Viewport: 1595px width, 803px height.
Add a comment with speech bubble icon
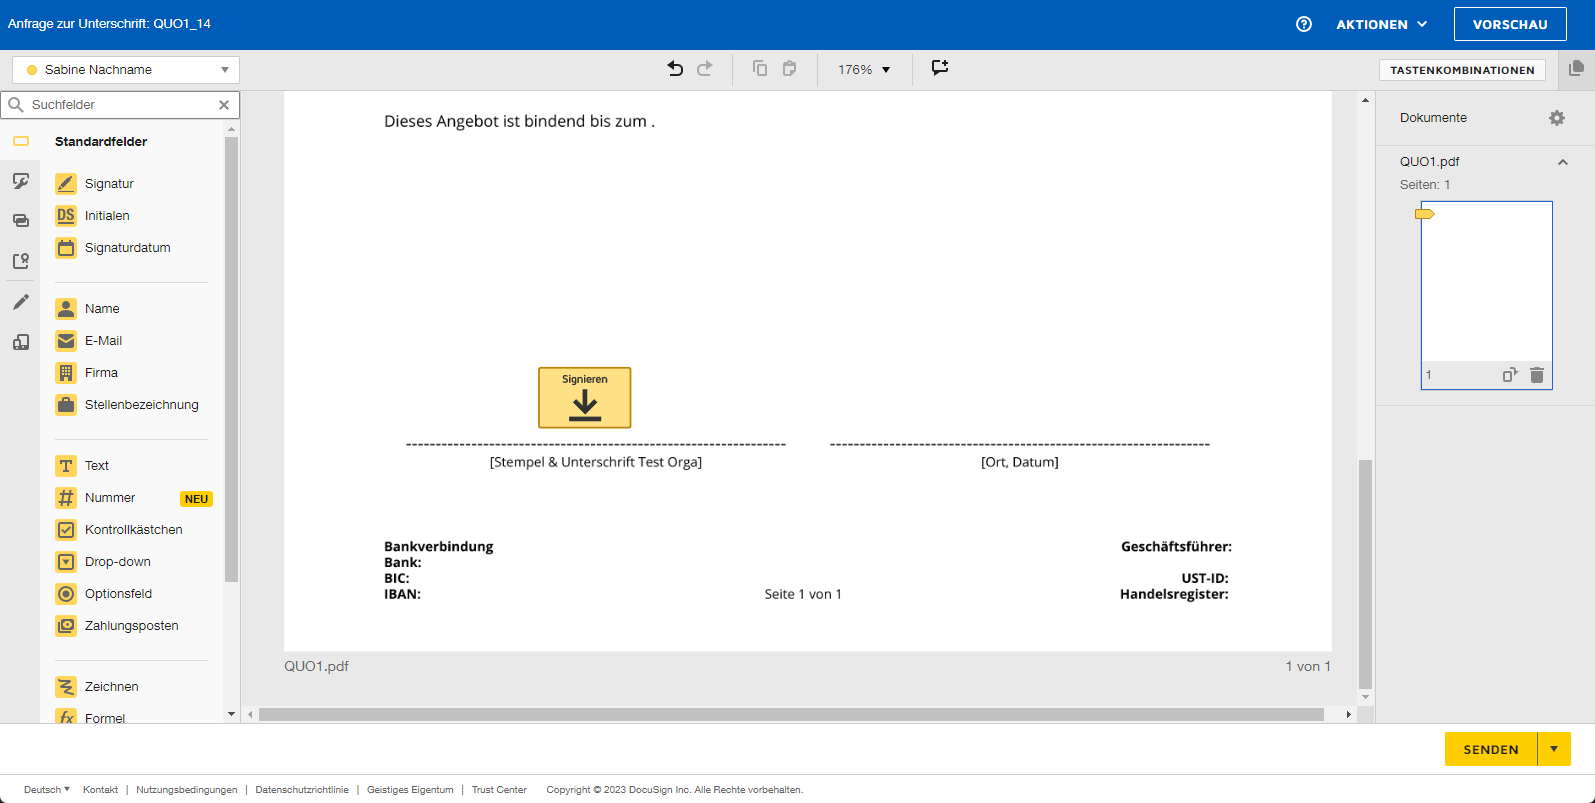point(940,68)
